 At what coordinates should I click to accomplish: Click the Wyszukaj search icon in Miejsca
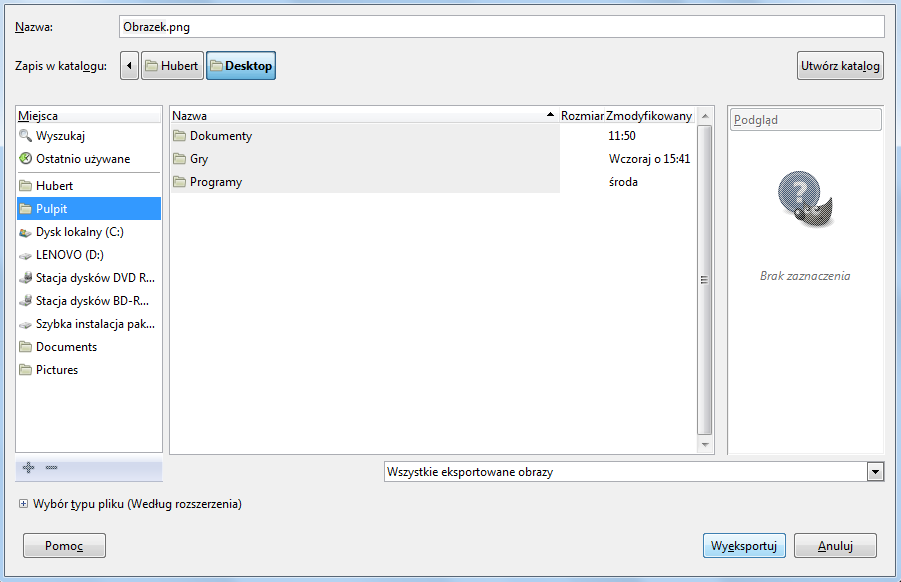(26, 136)
